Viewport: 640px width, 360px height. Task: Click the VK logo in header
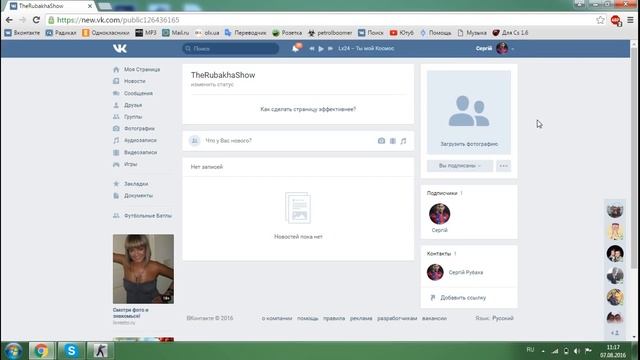[120, 49]
